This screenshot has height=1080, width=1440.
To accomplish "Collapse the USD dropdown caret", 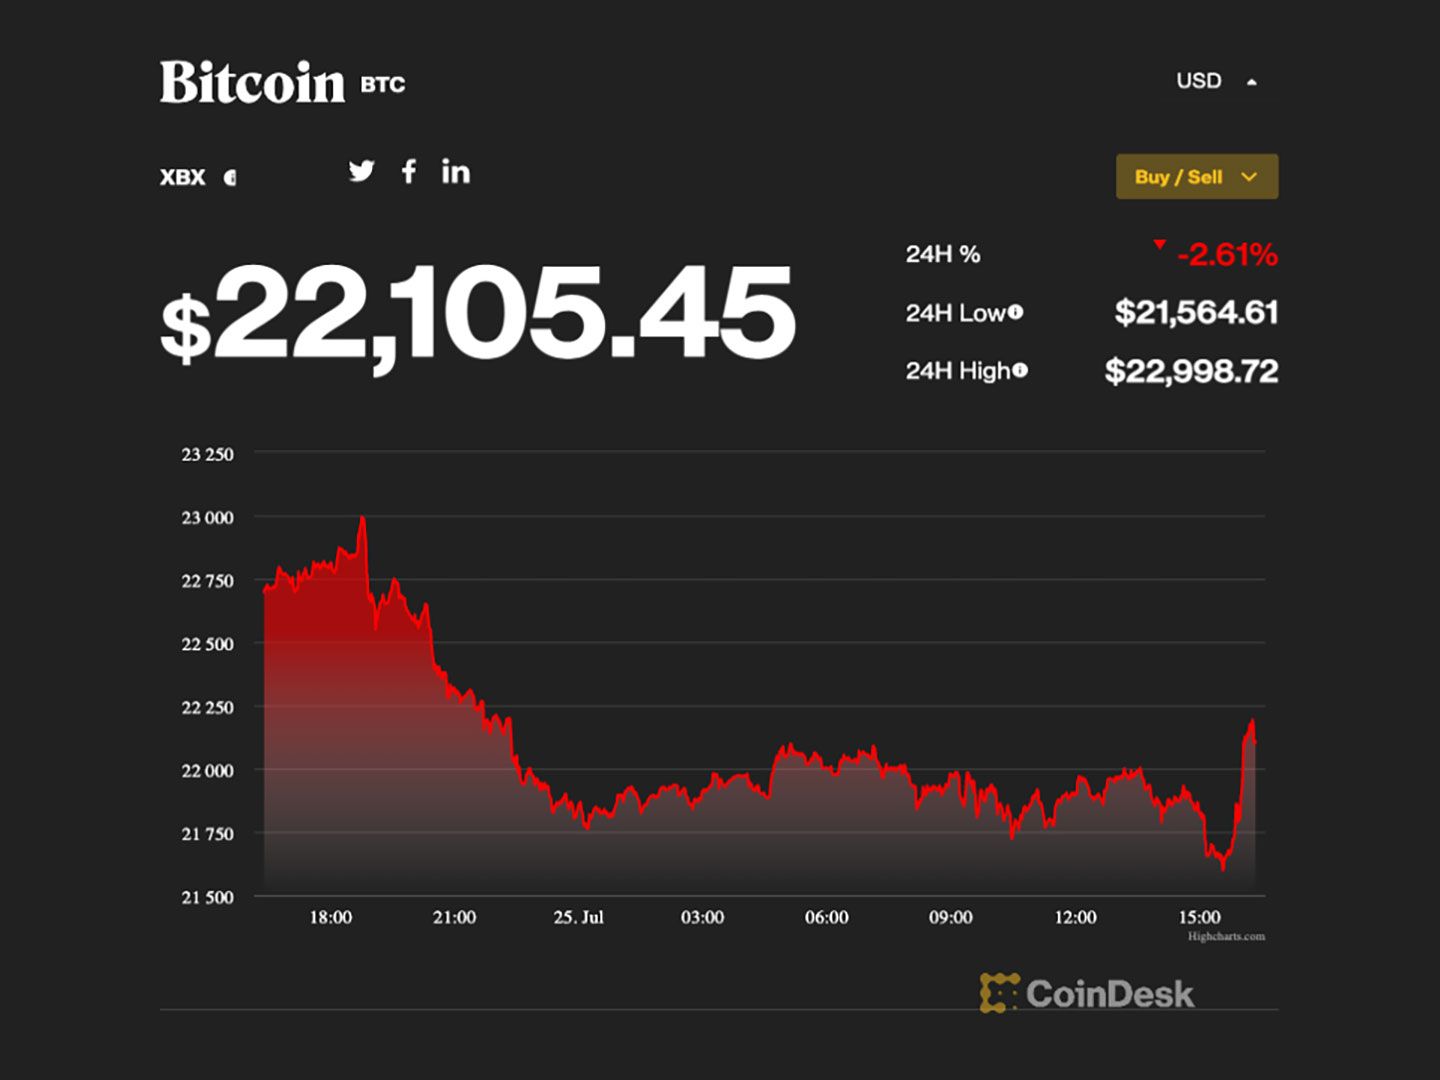I will point(1252,79).
